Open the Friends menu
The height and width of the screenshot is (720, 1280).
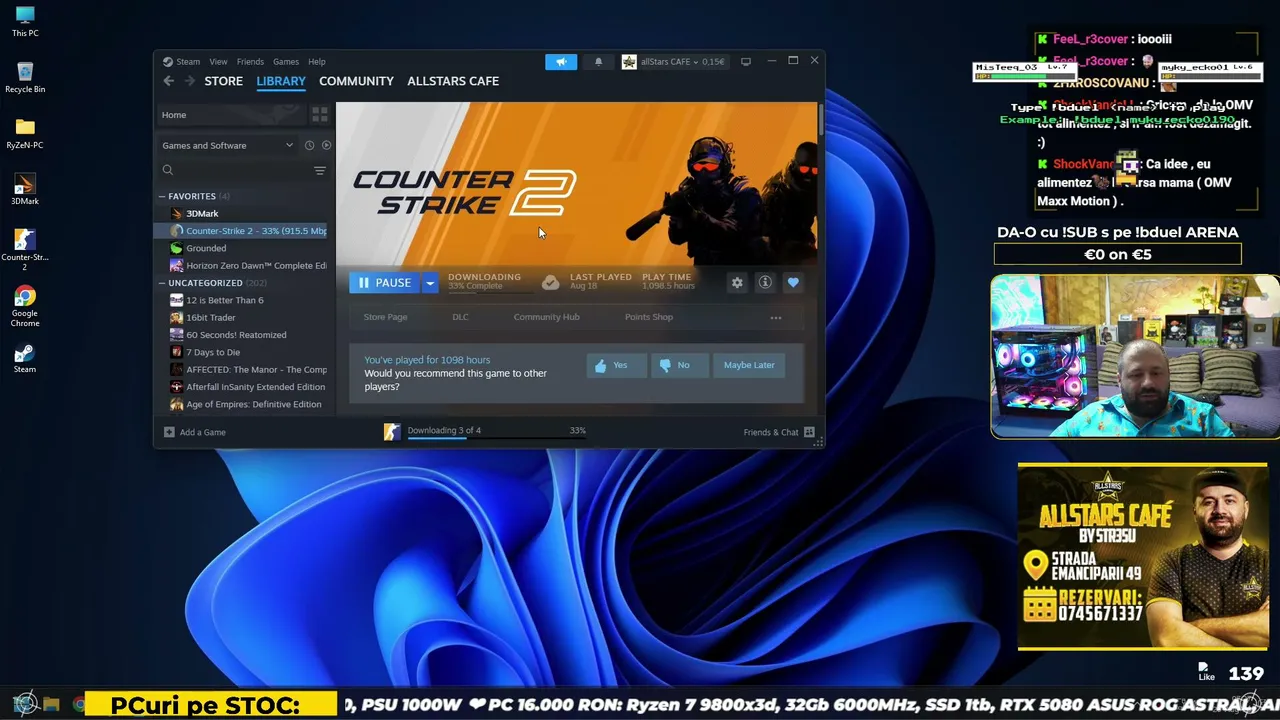click(250, 62)
